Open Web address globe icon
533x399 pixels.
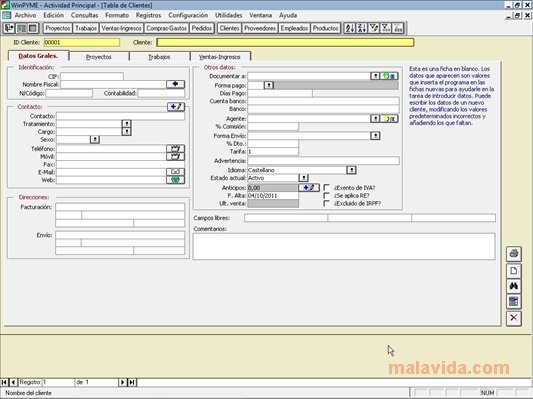175,180
